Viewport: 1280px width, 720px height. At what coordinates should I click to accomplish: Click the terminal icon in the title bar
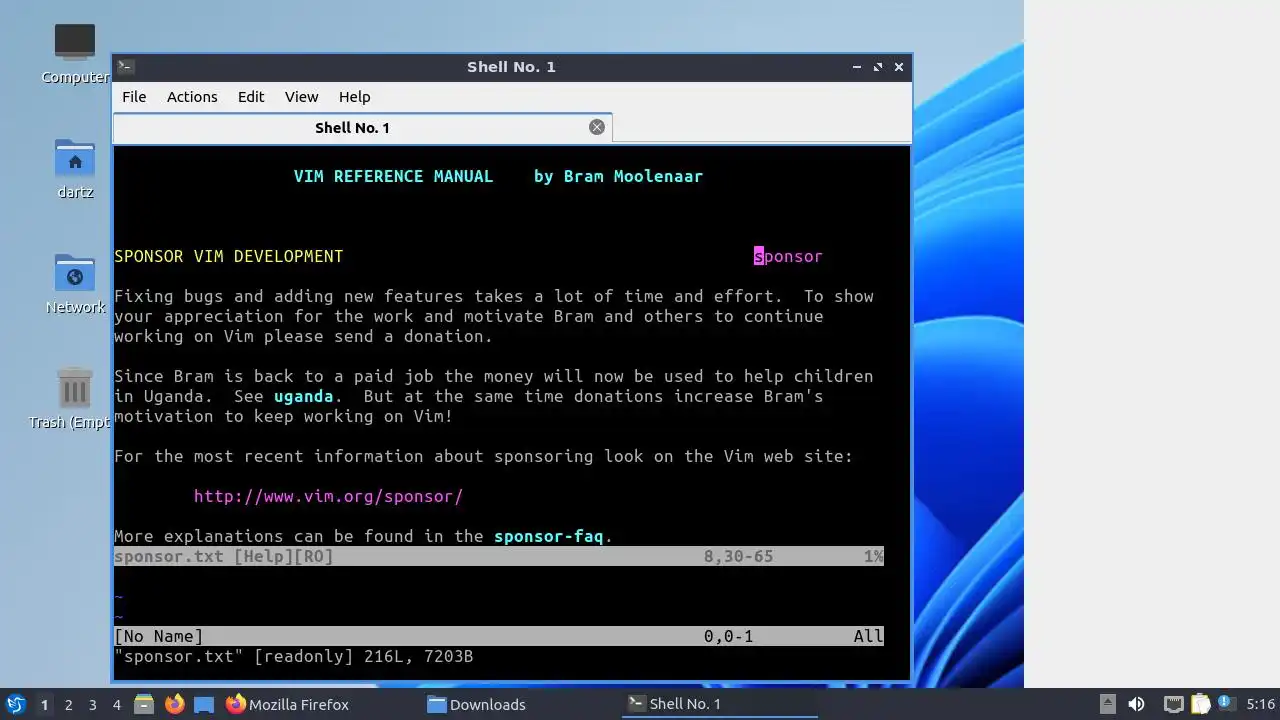coord(125,67)
